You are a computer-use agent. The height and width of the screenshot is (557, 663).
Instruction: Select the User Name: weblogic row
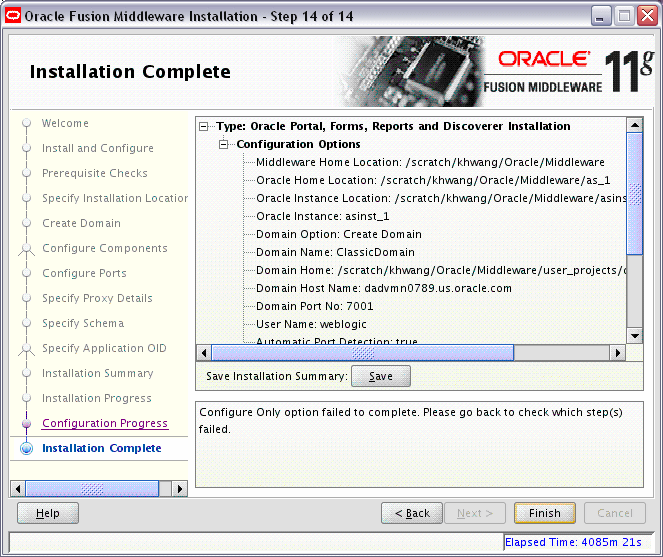(x=311, y=324)
